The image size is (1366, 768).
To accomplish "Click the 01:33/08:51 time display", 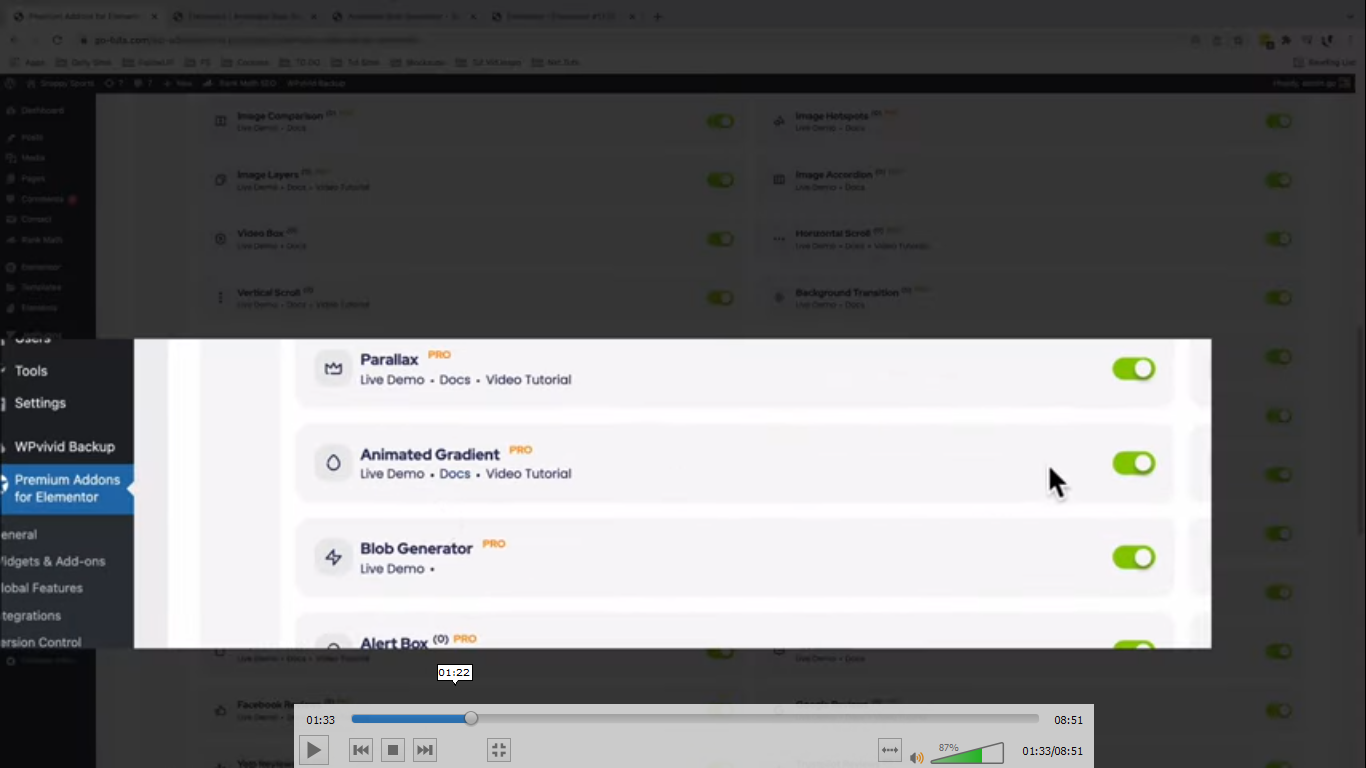I will tap(1052, 751).
